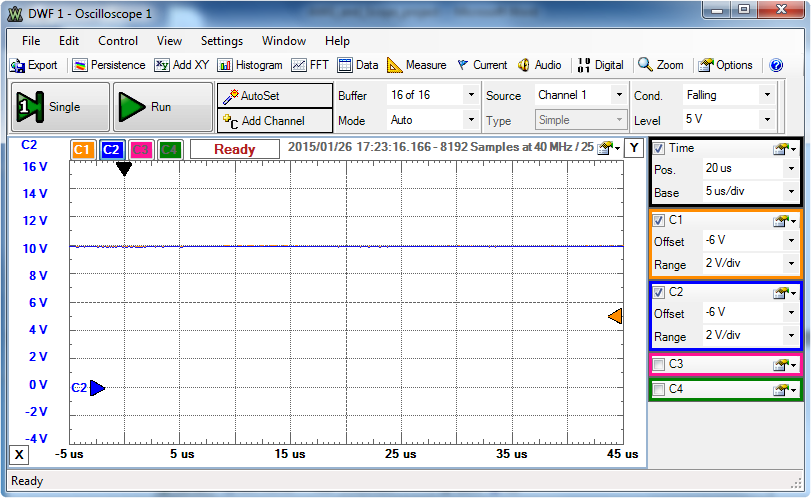Open the Edit menu
Viewport: 811px width, 498px height.
point(69,41)
